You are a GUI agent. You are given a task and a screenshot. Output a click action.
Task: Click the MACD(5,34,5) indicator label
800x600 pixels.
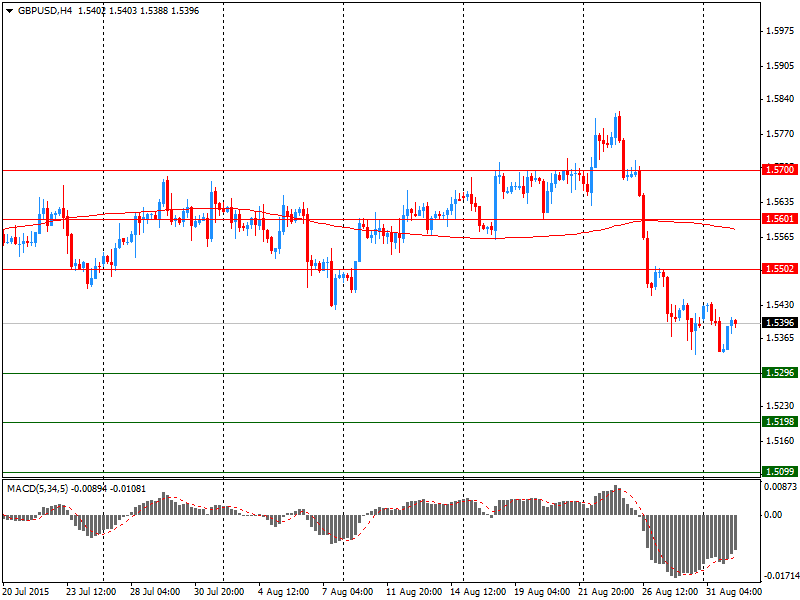(37, 489)
